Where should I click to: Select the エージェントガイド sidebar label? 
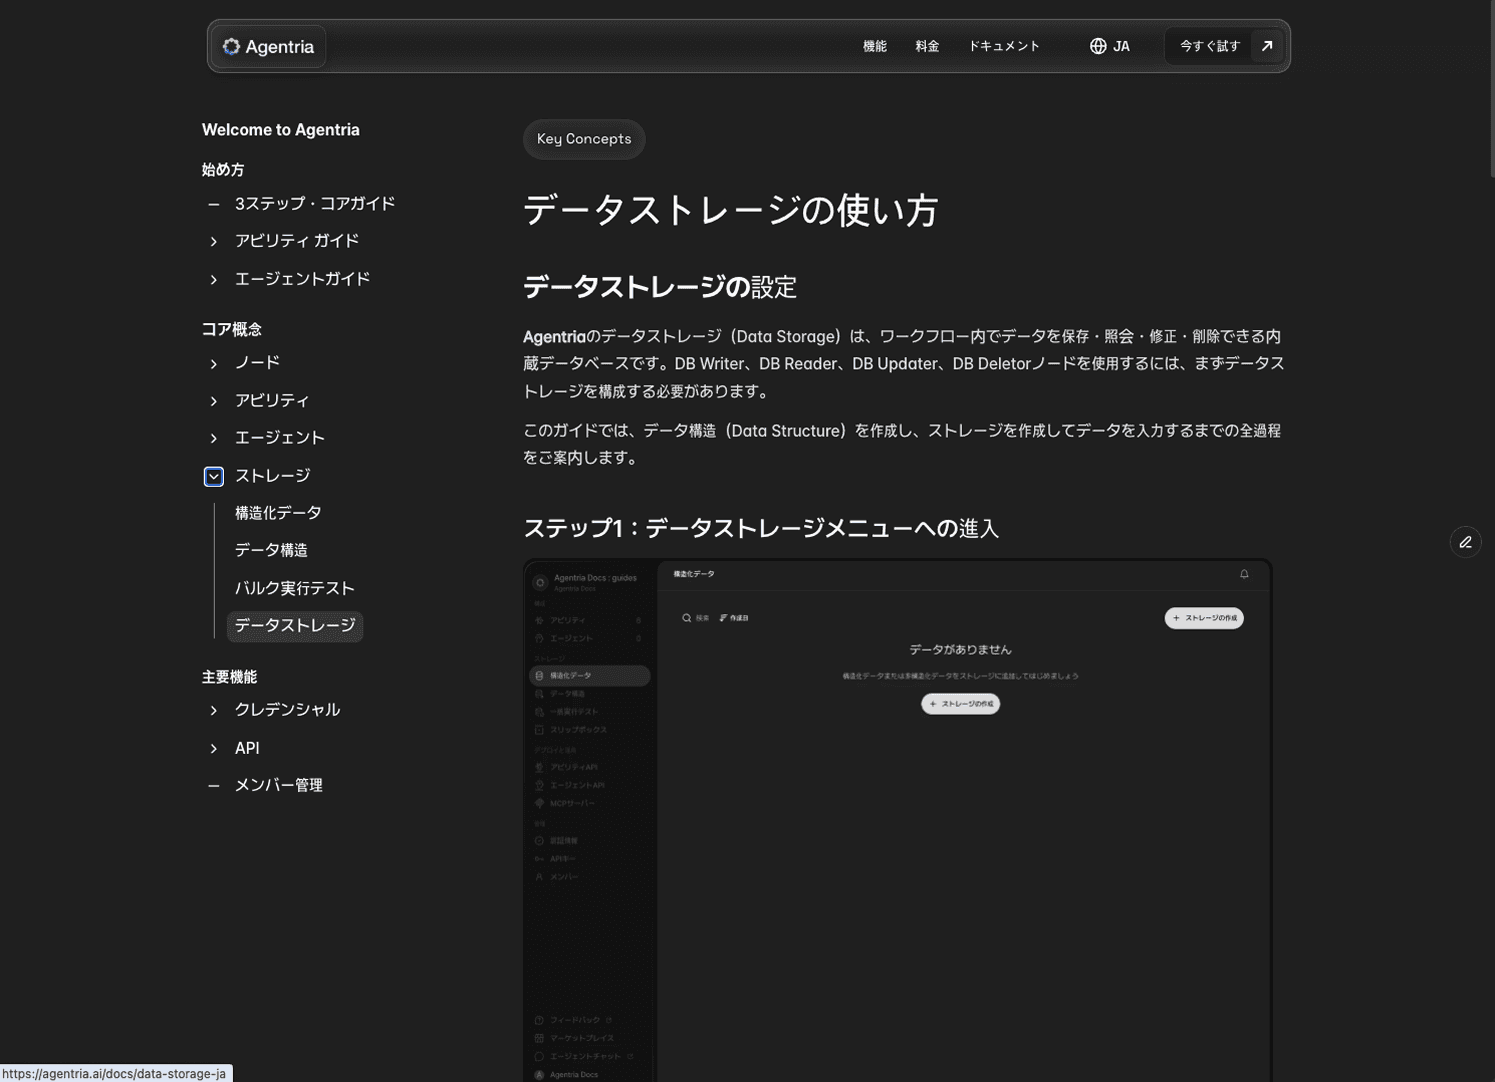(x=302, y=279)
